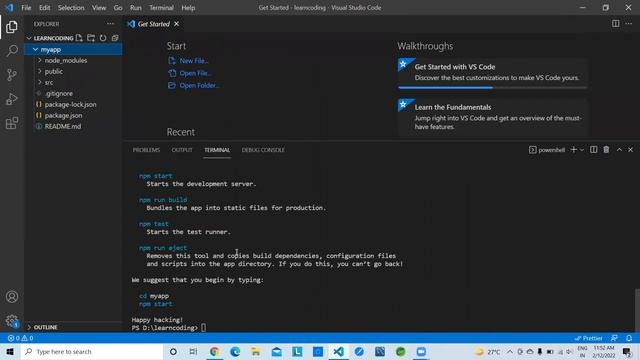Viewport: 640px width, 360px height.
Task: Split the editor right
Action: tap(616, 24)
